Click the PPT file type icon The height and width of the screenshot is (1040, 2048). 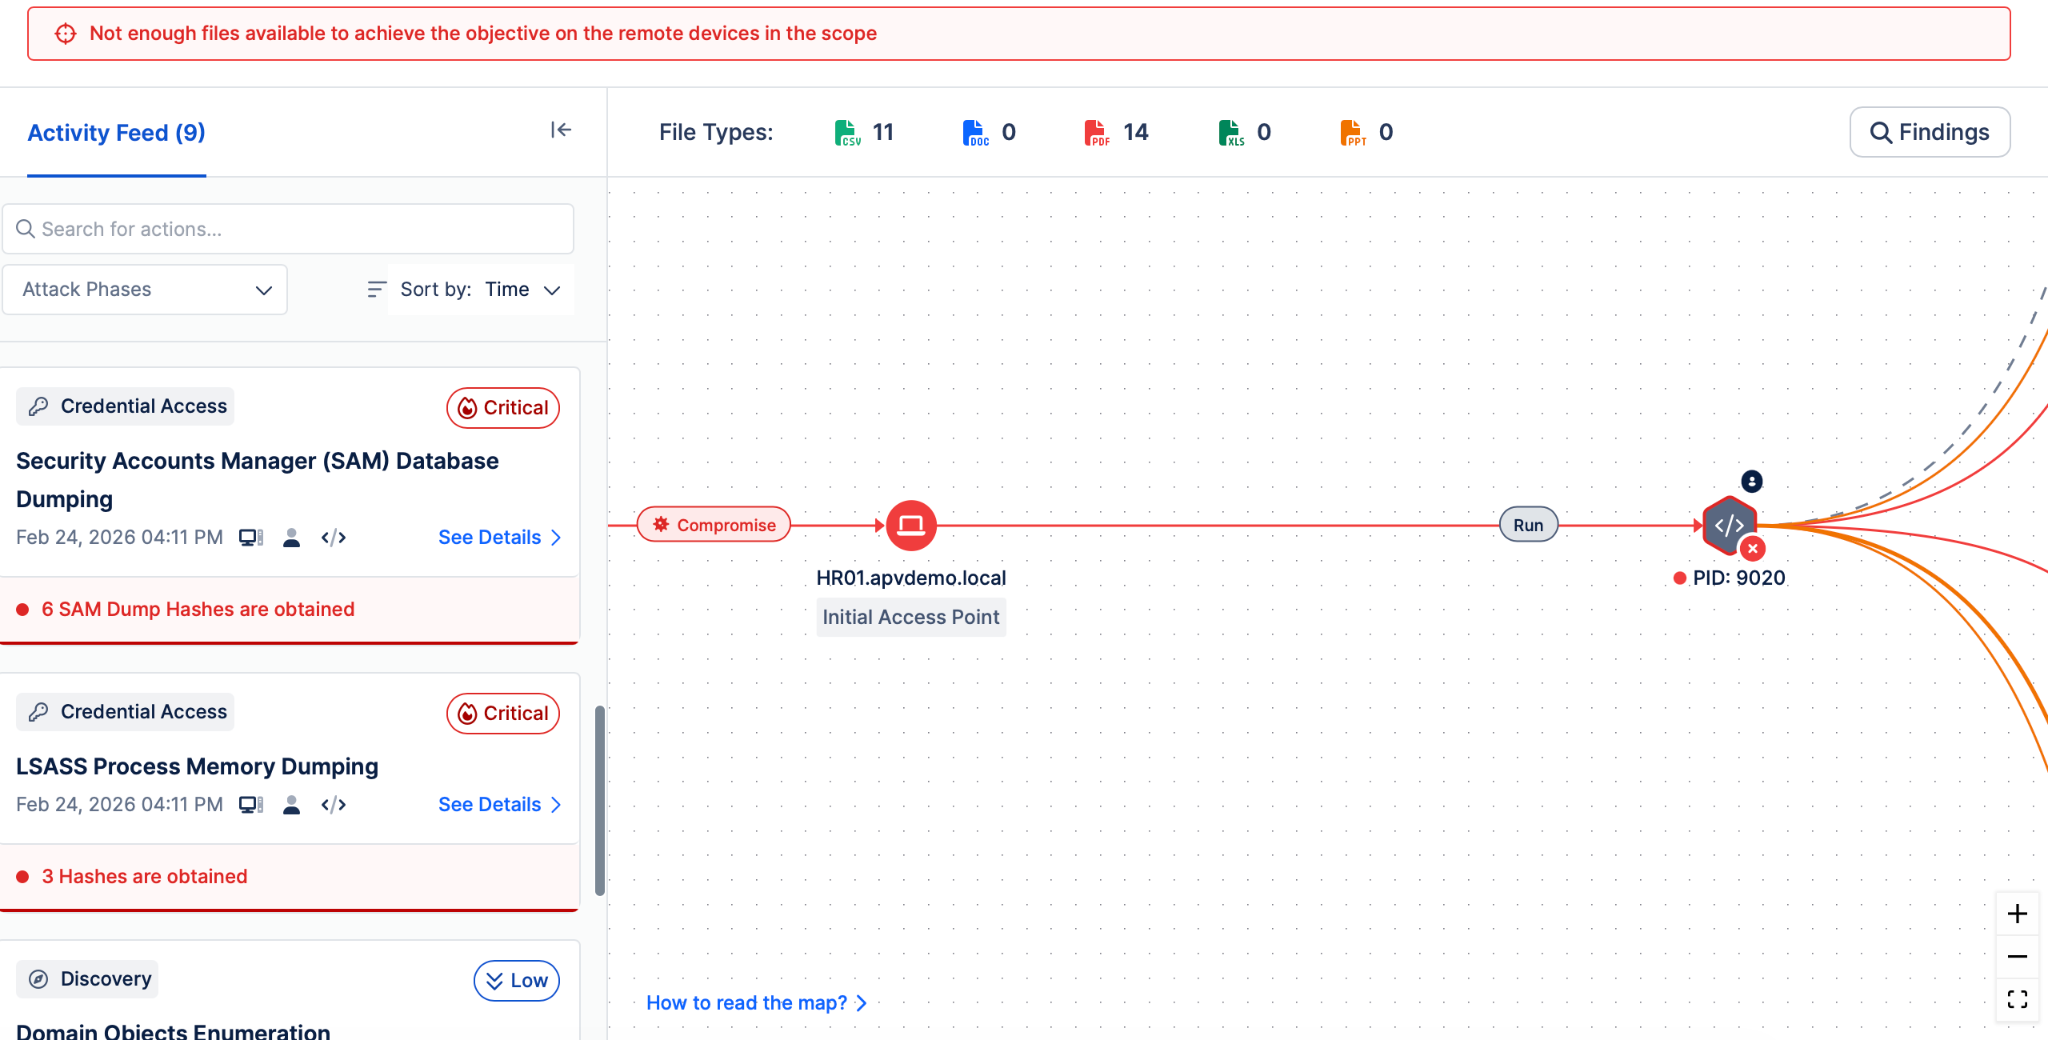click(x=1353, y=132)
